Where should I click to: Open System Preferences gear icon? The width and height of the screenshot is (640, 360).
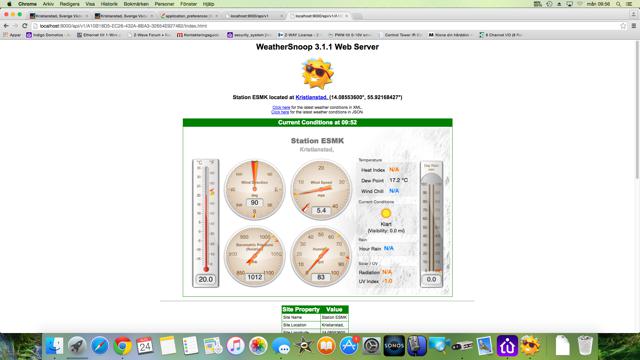372,346
